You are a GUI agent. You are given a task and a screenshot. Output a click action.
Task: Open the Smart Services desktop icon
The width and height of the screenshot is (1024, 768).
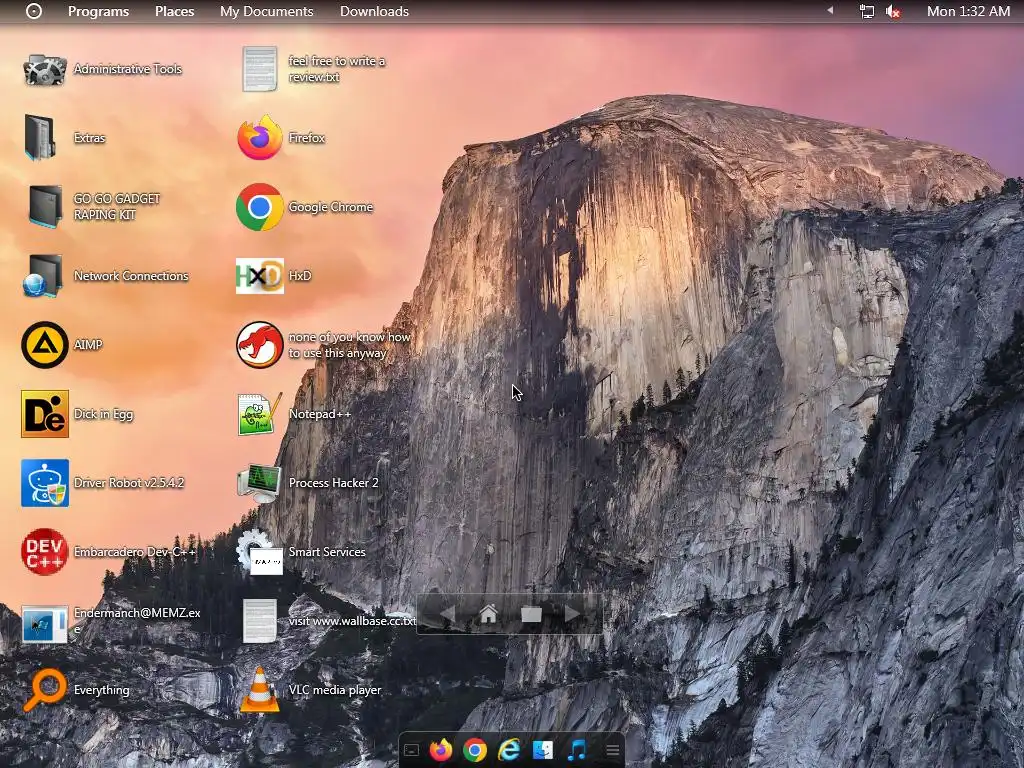(260, 552)
